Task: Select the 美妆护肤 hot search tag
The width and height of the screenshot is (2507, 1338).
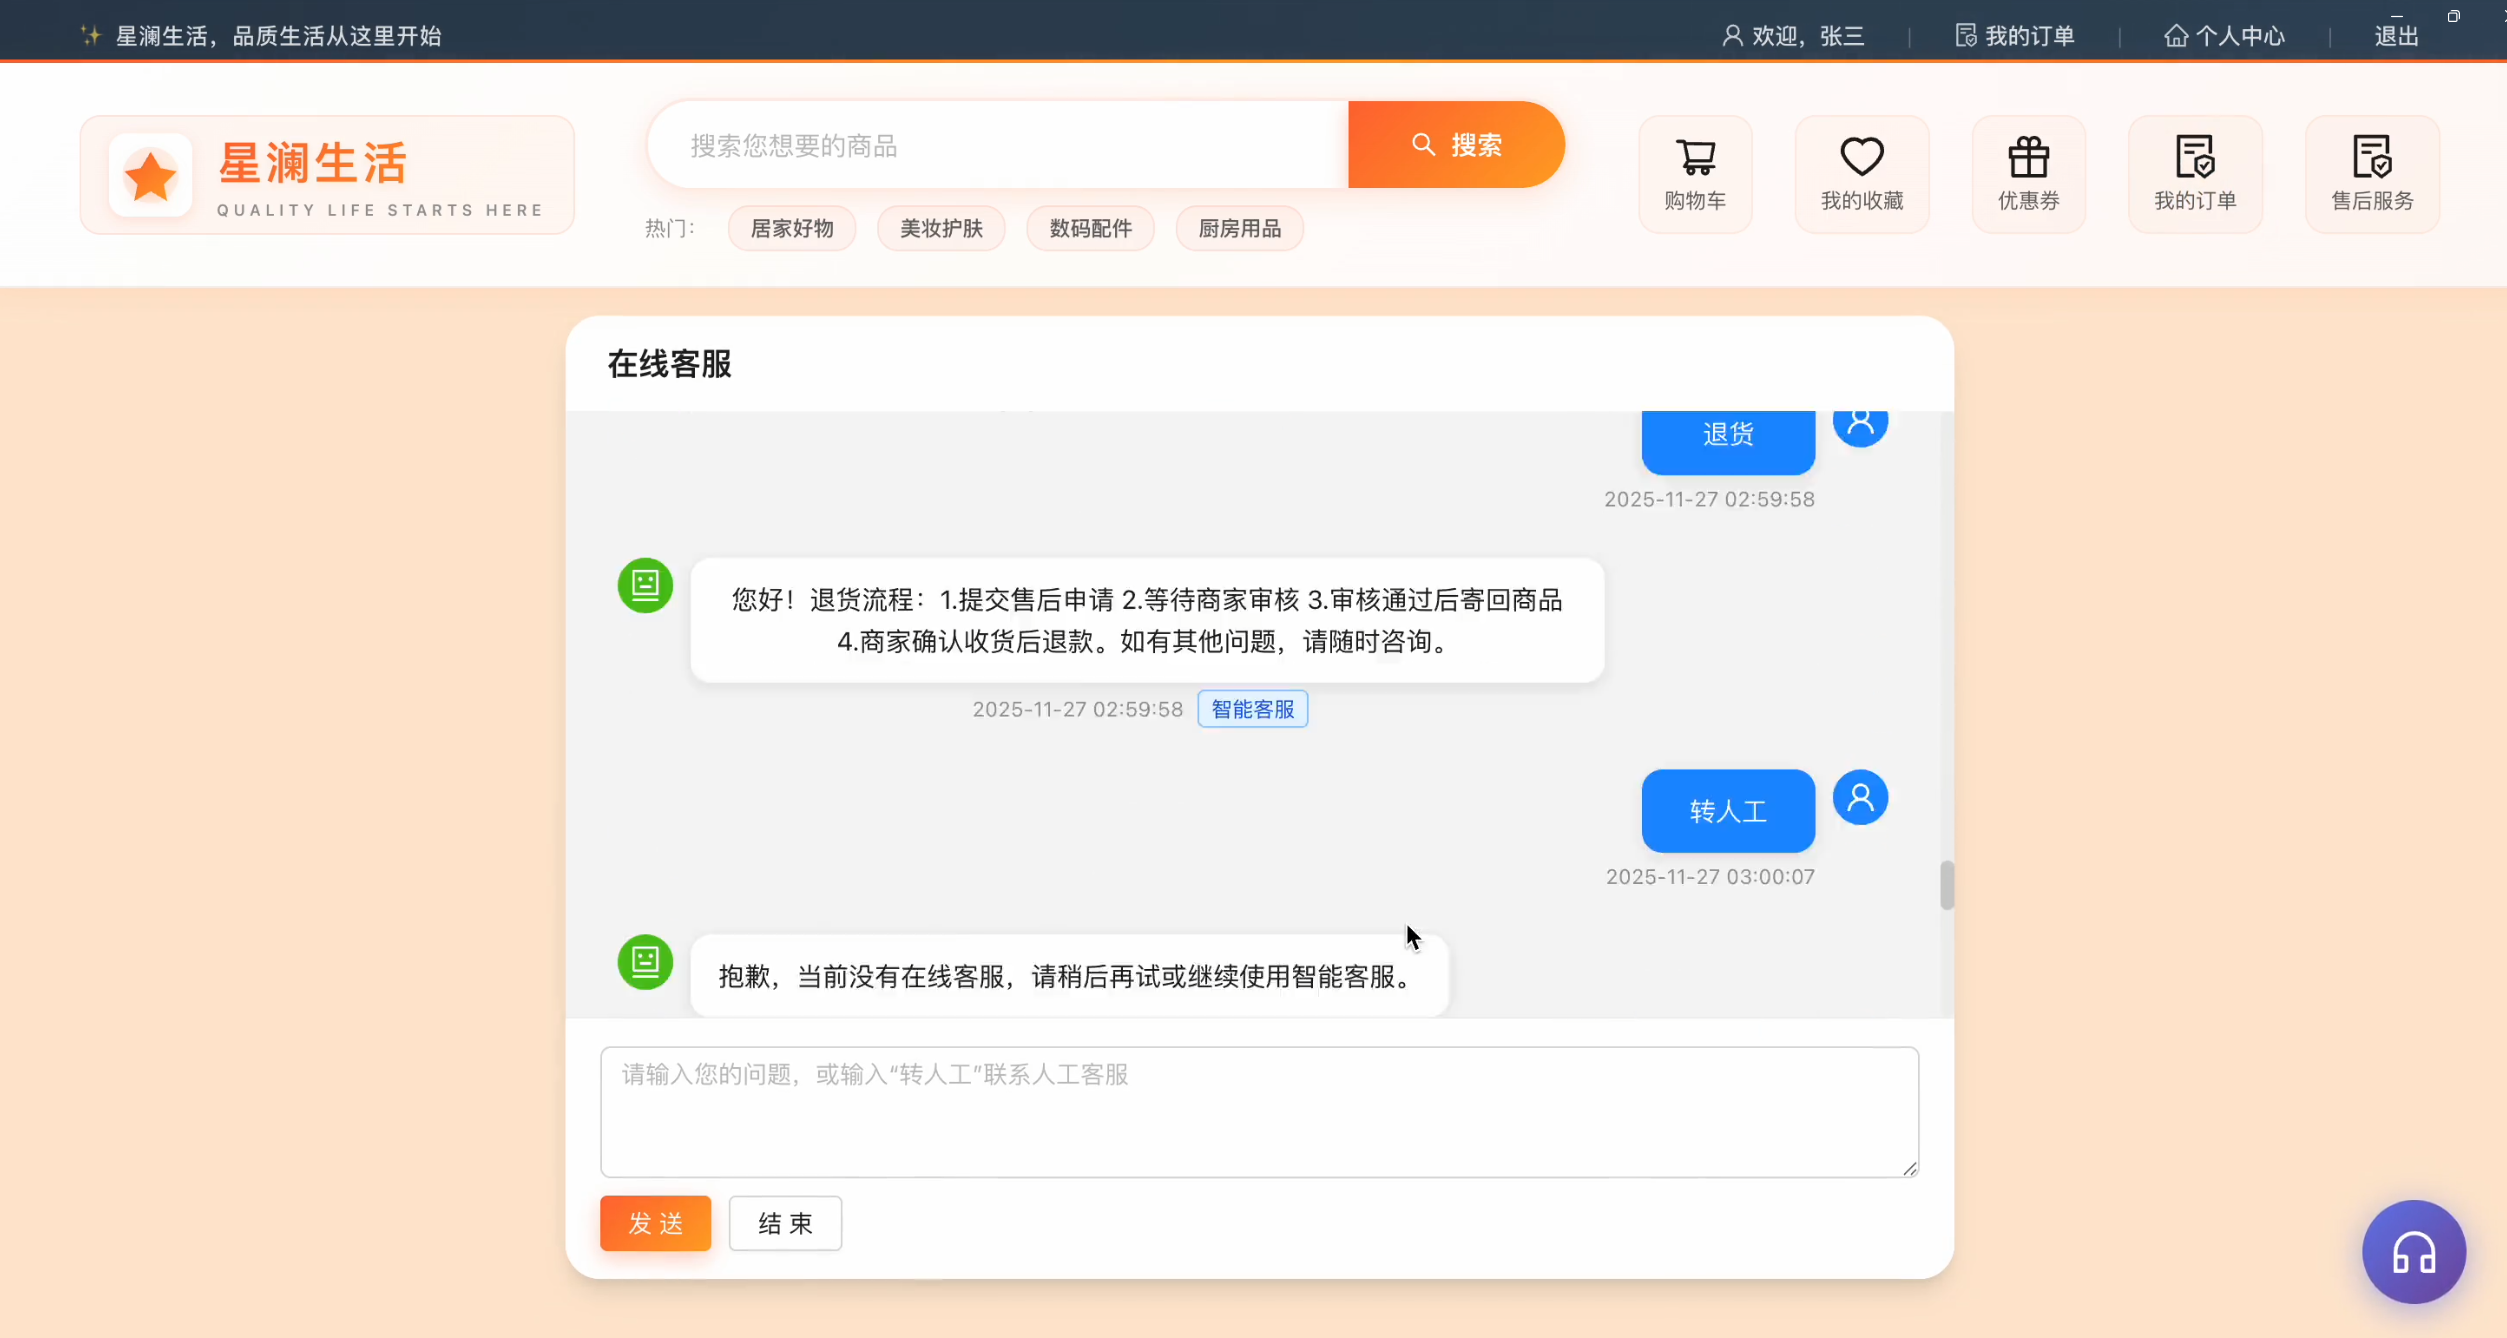Action: click(941, 229)
